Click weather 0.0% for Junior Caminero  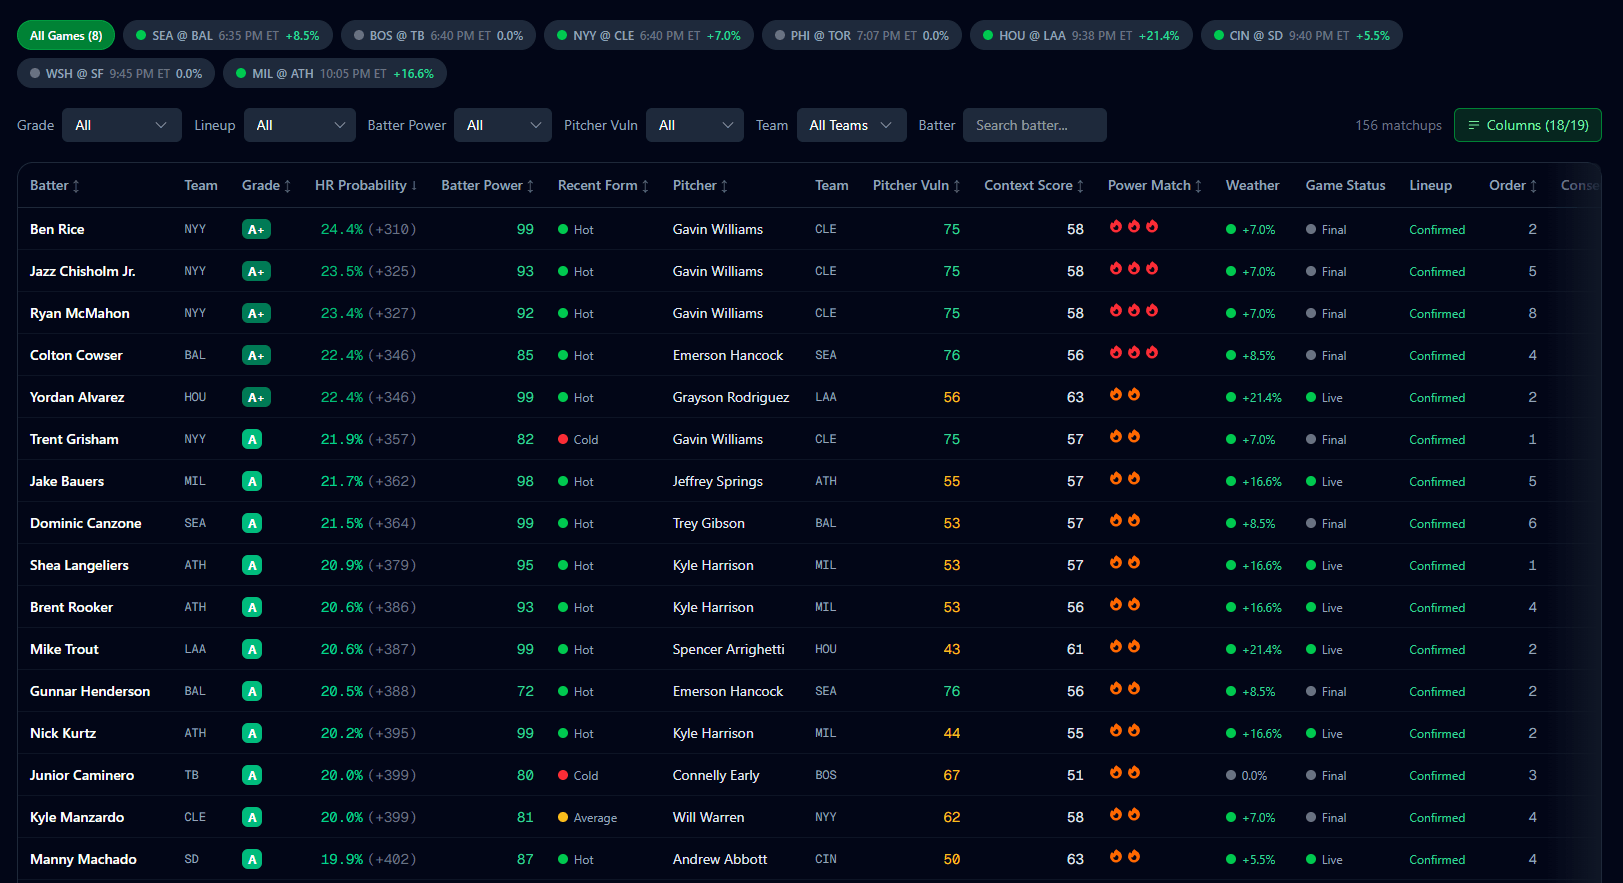click(1247, 775)
